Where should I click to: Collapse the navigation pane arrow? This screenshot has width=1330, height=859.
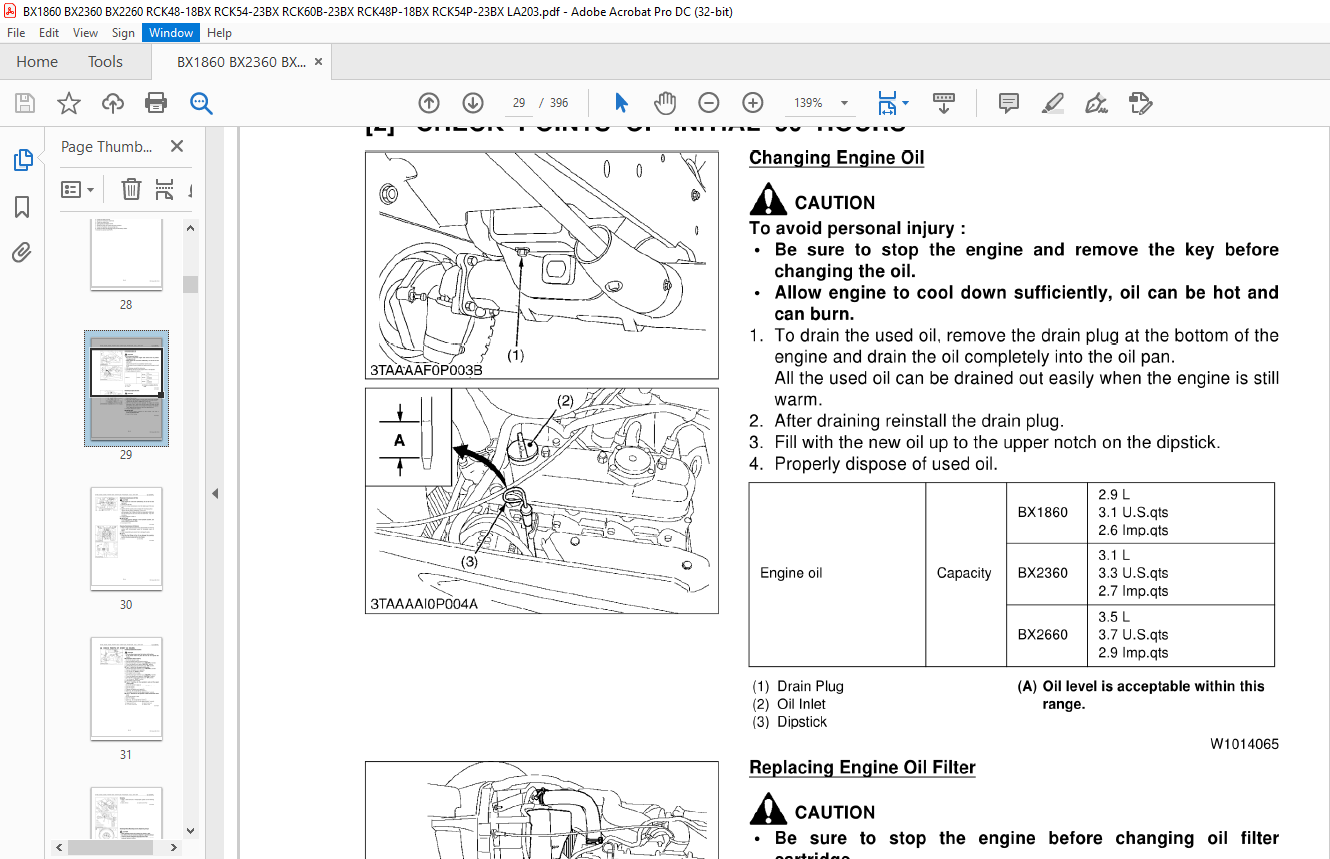tap(214, 493)
